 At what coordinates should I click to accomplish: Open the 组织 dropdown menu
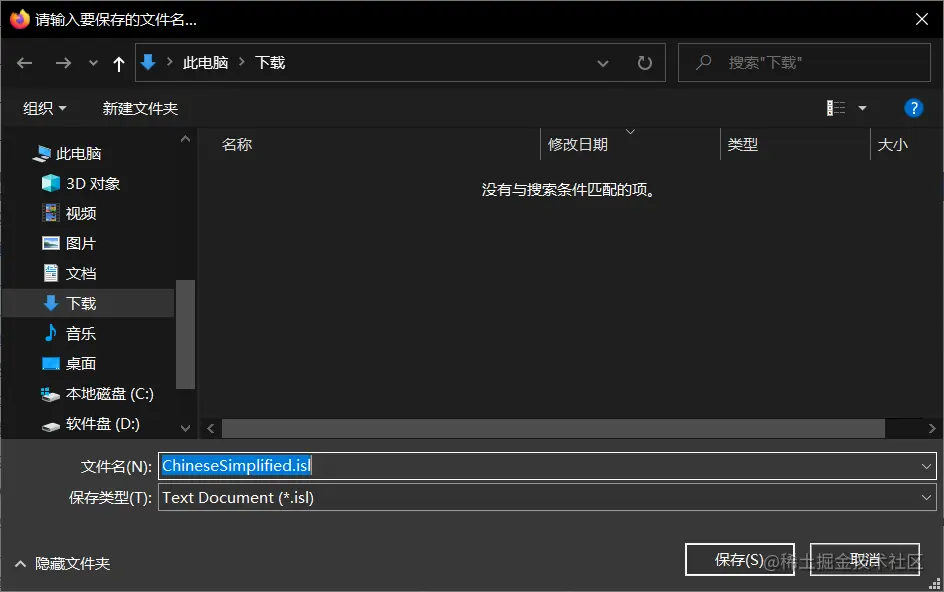click(44, 107)
